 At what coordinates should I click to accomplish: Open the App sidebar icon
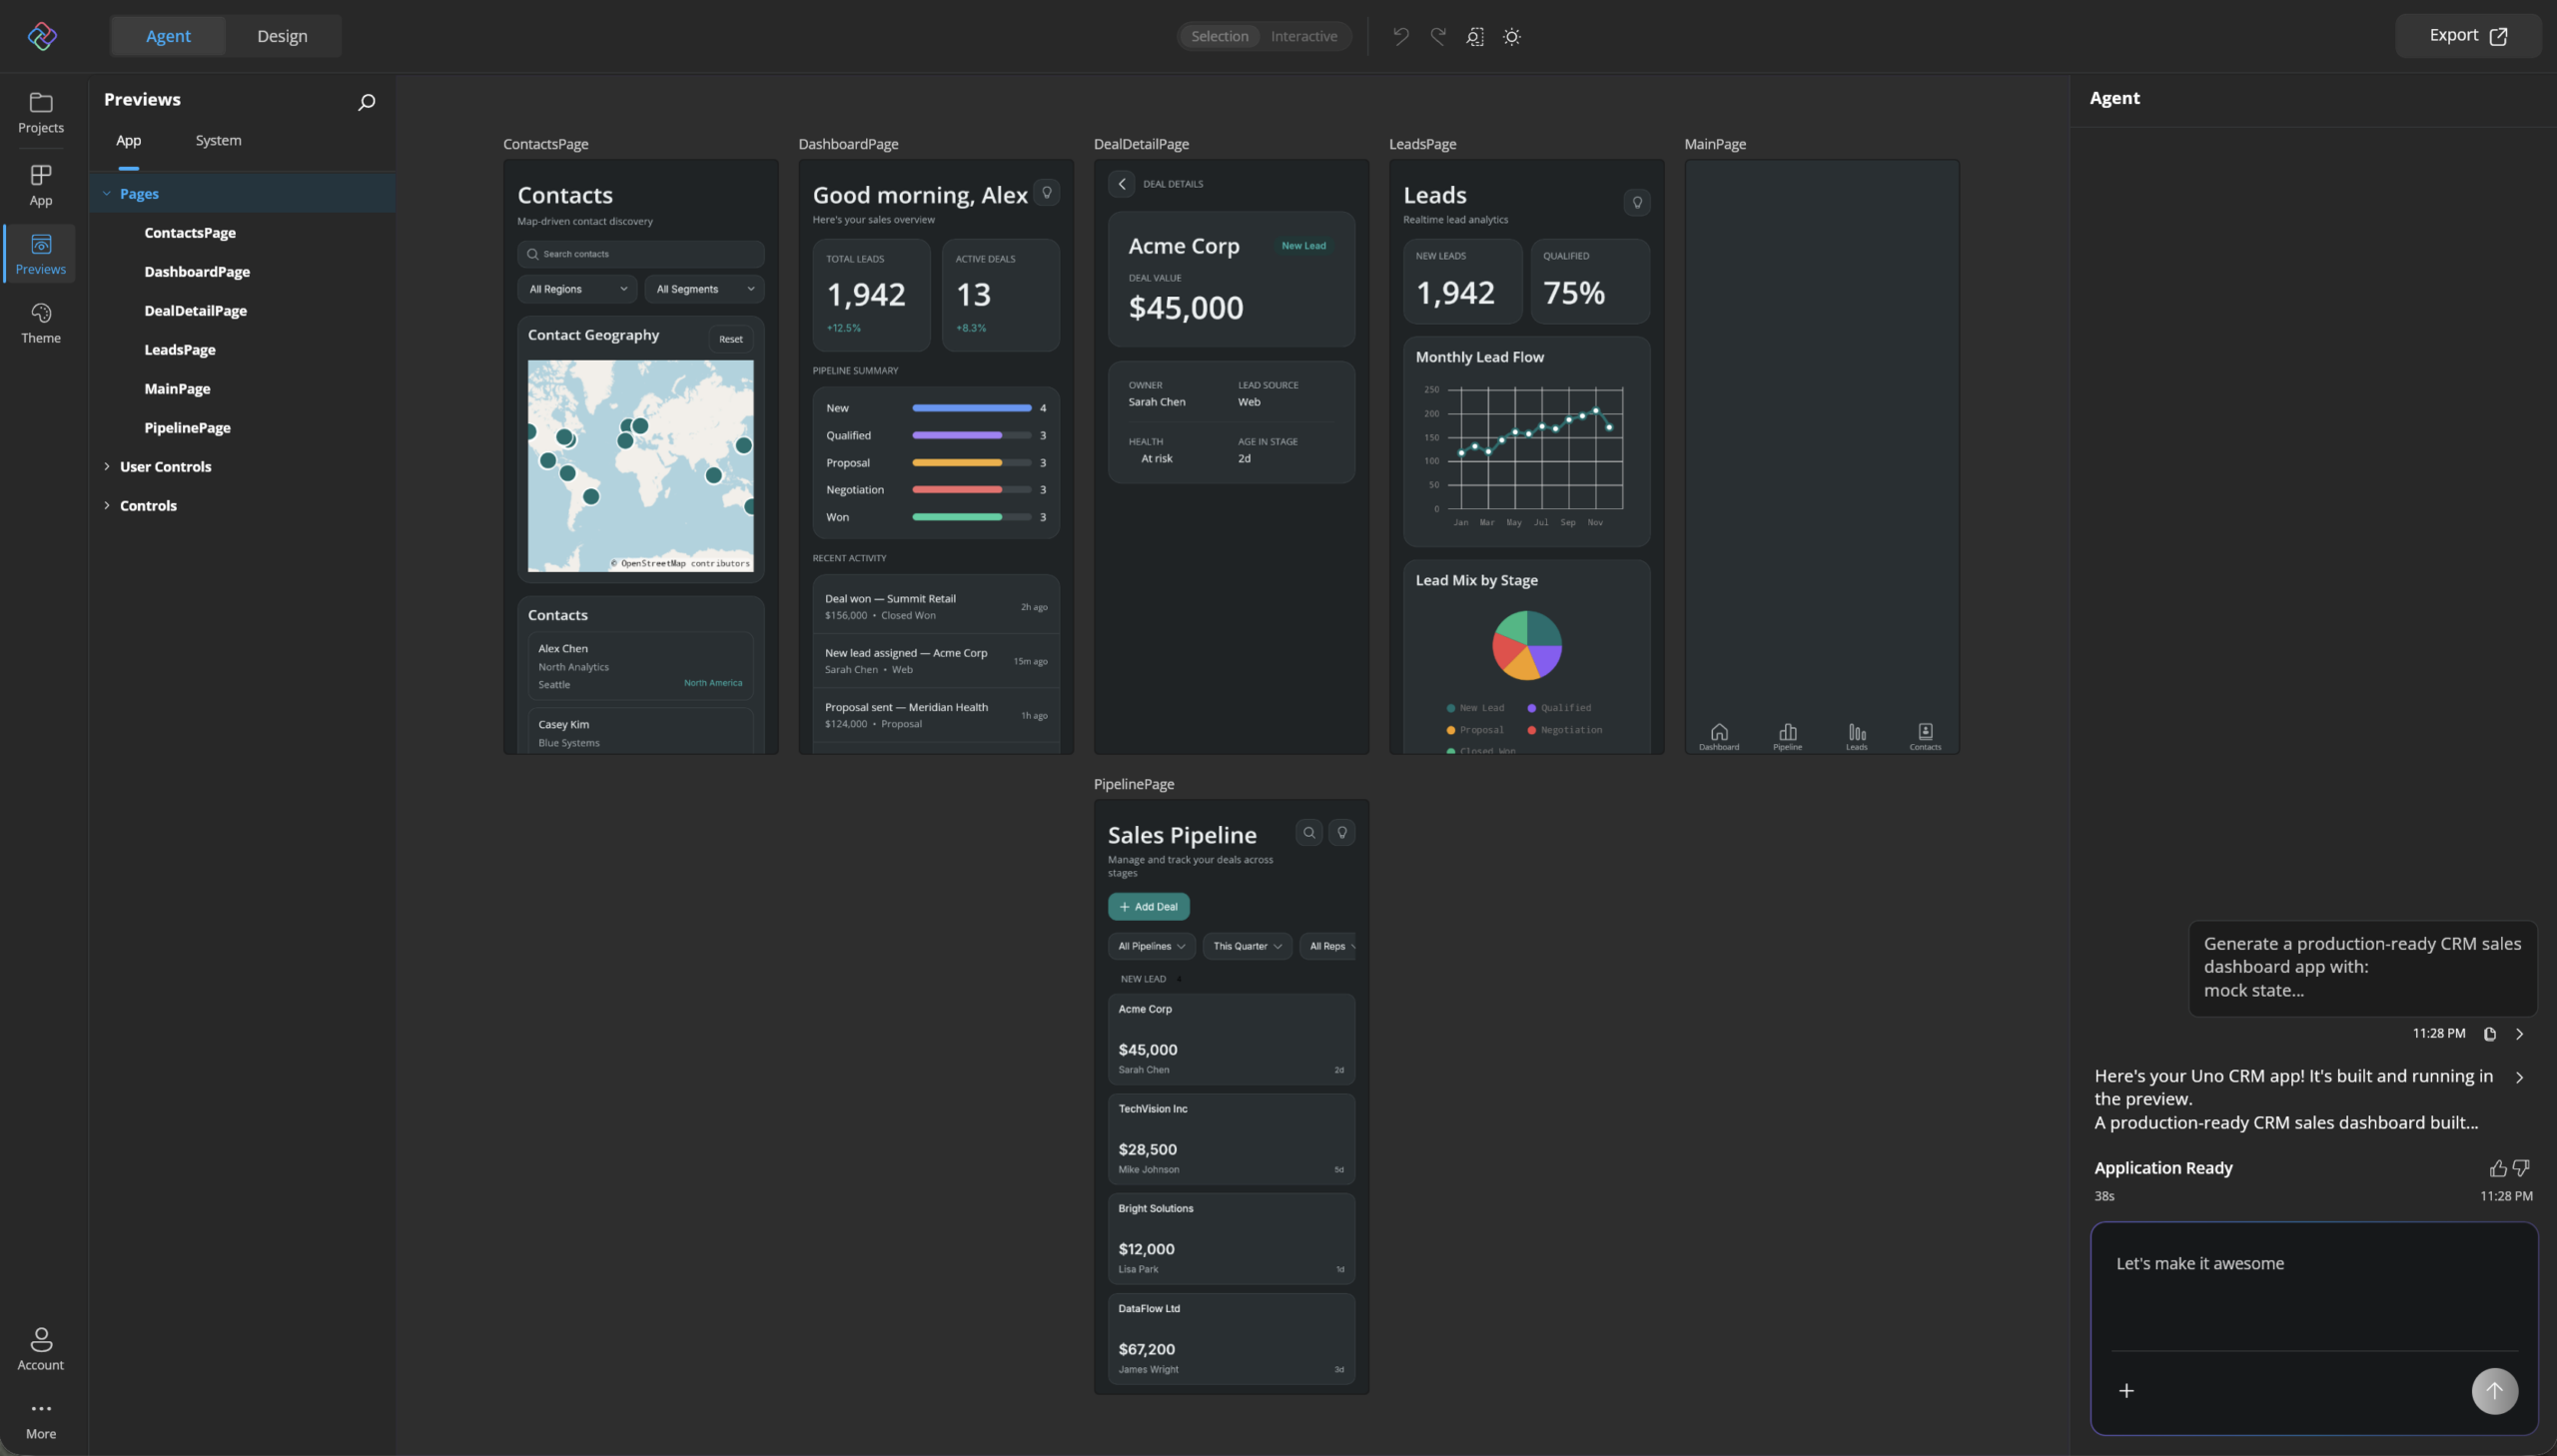41,185
